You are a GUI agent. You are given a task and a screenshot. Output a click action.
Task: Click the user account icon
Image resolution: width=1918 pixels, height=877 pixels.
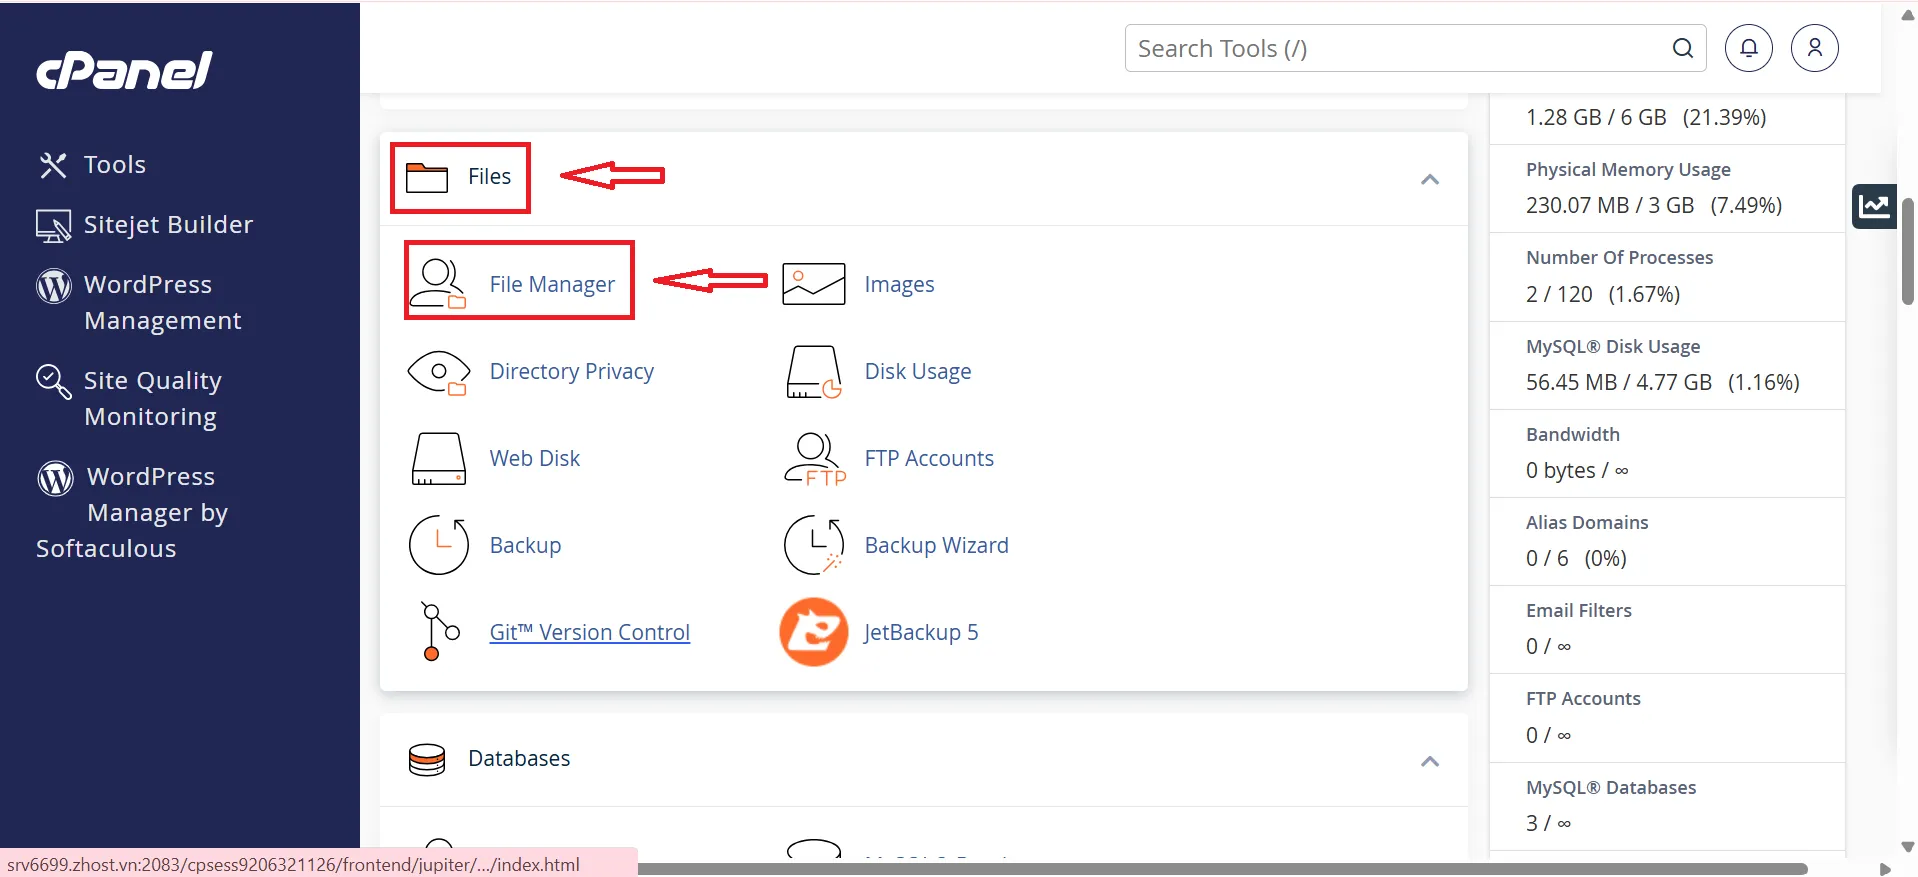[x=1814, y=48]
